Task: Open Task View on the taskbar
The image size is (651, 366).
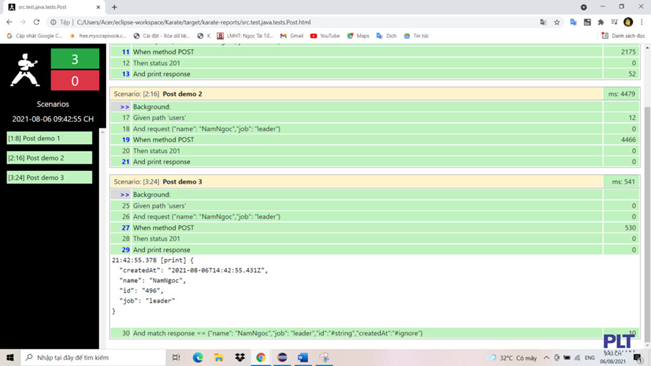Action: pyautogui.click(x=176, y=357)
